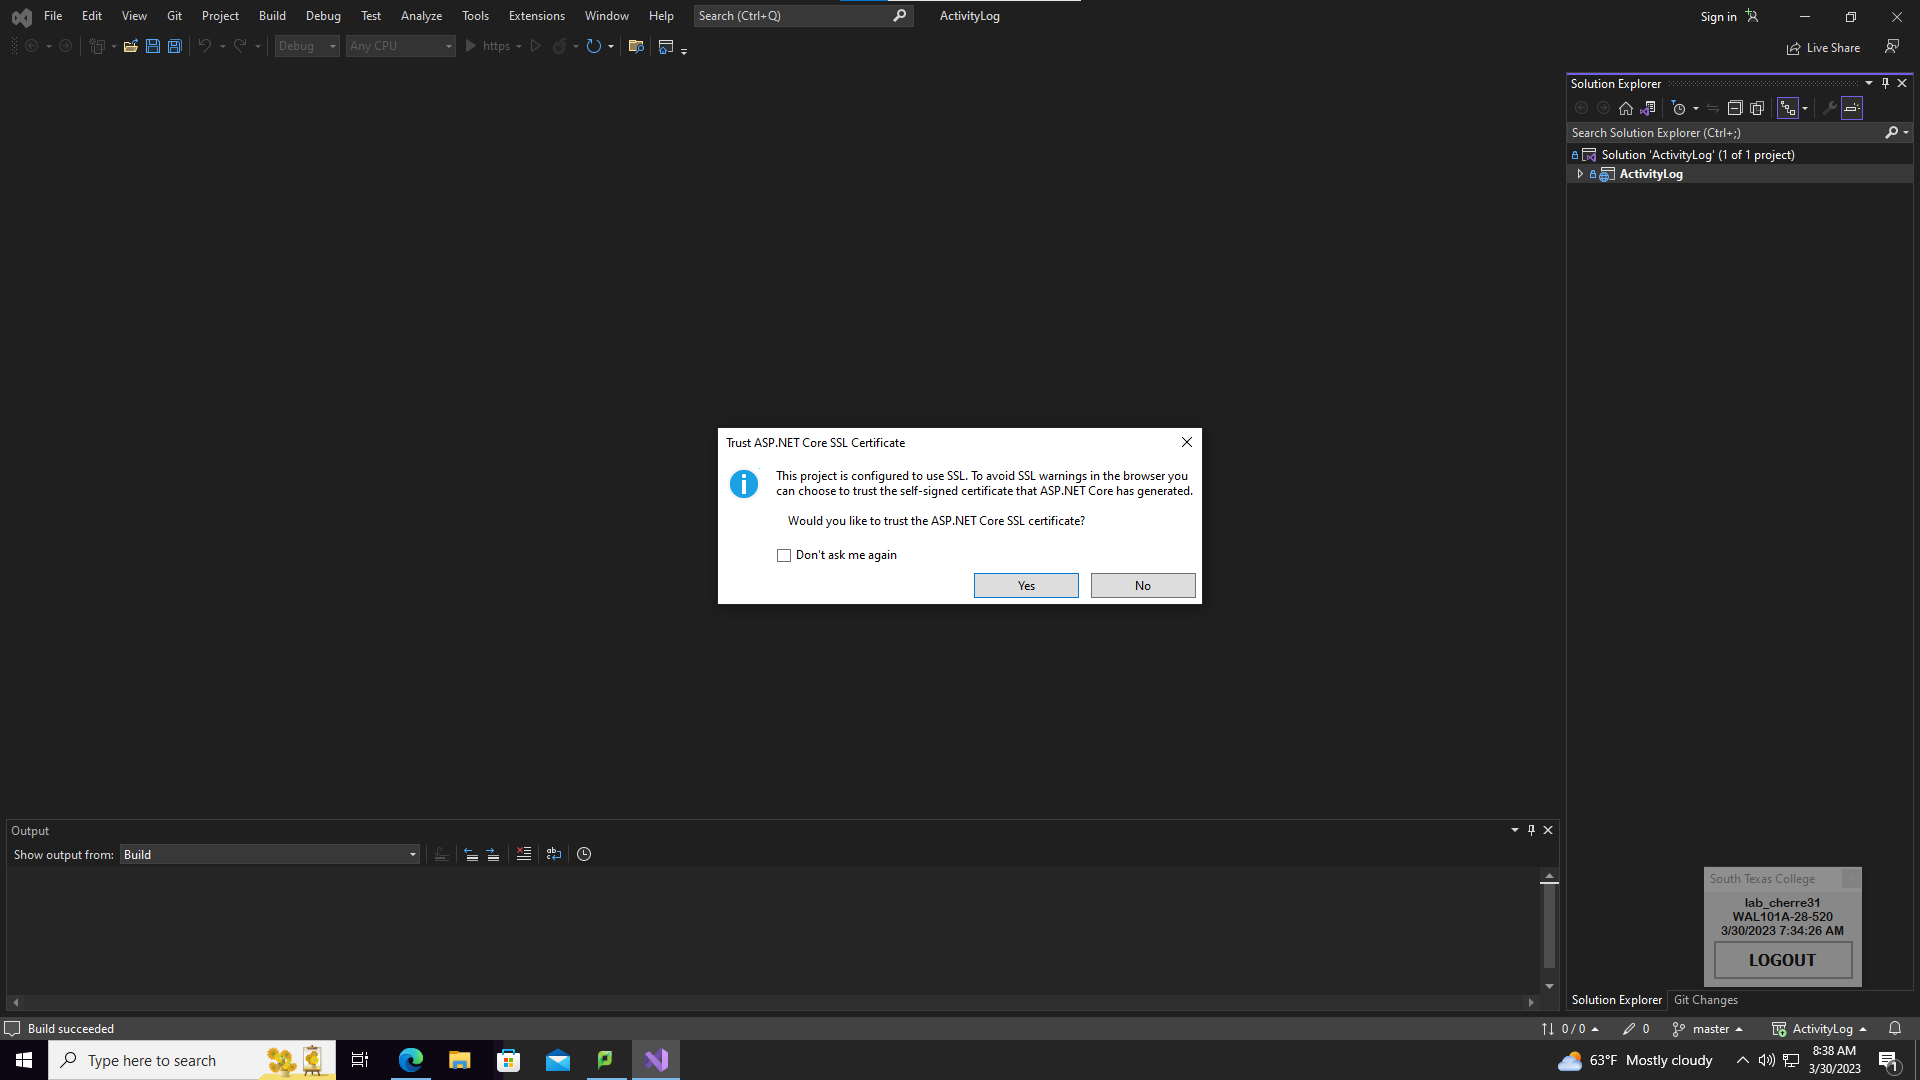This screenshot has height=1080, width=1920.
Task: Open the Show output from Build dropdown
Action: tap(270, 854)
